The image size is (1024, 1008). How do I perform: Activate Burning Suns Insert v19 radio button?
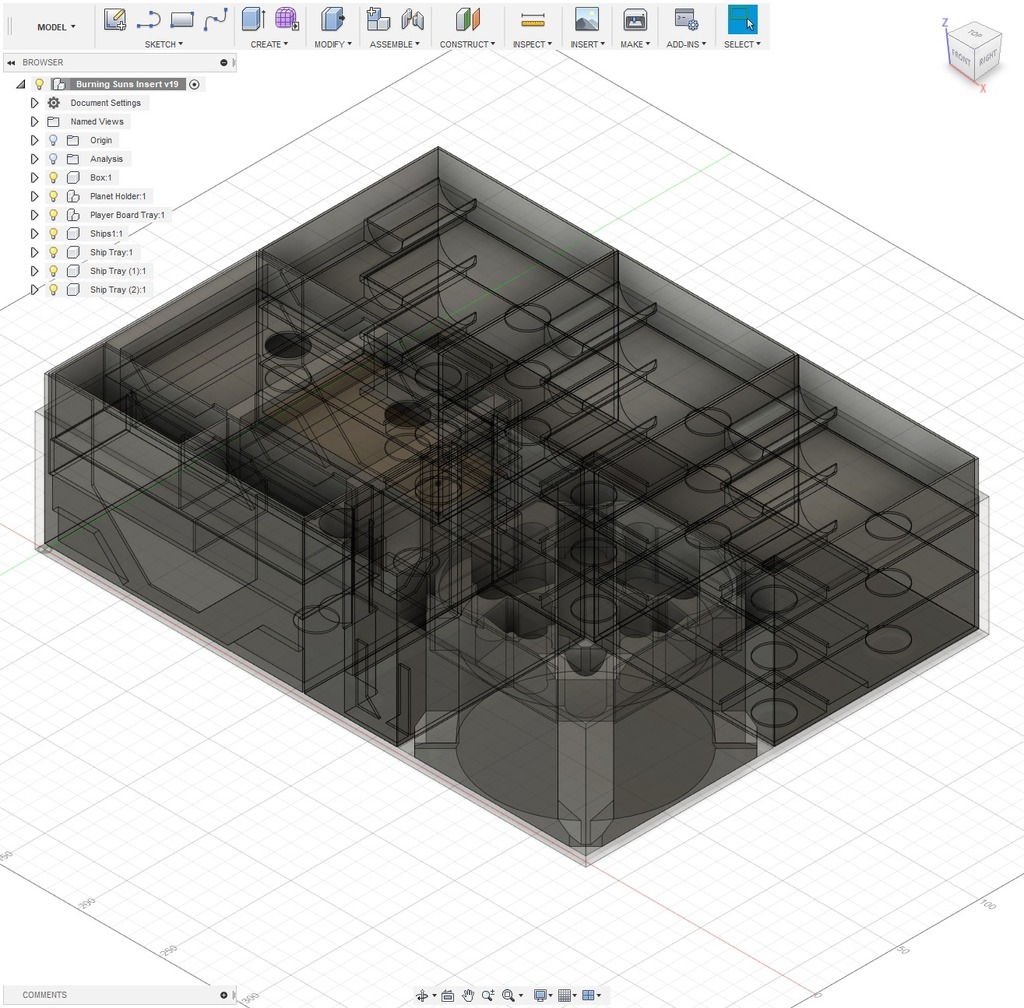click(x=194, y=84)
